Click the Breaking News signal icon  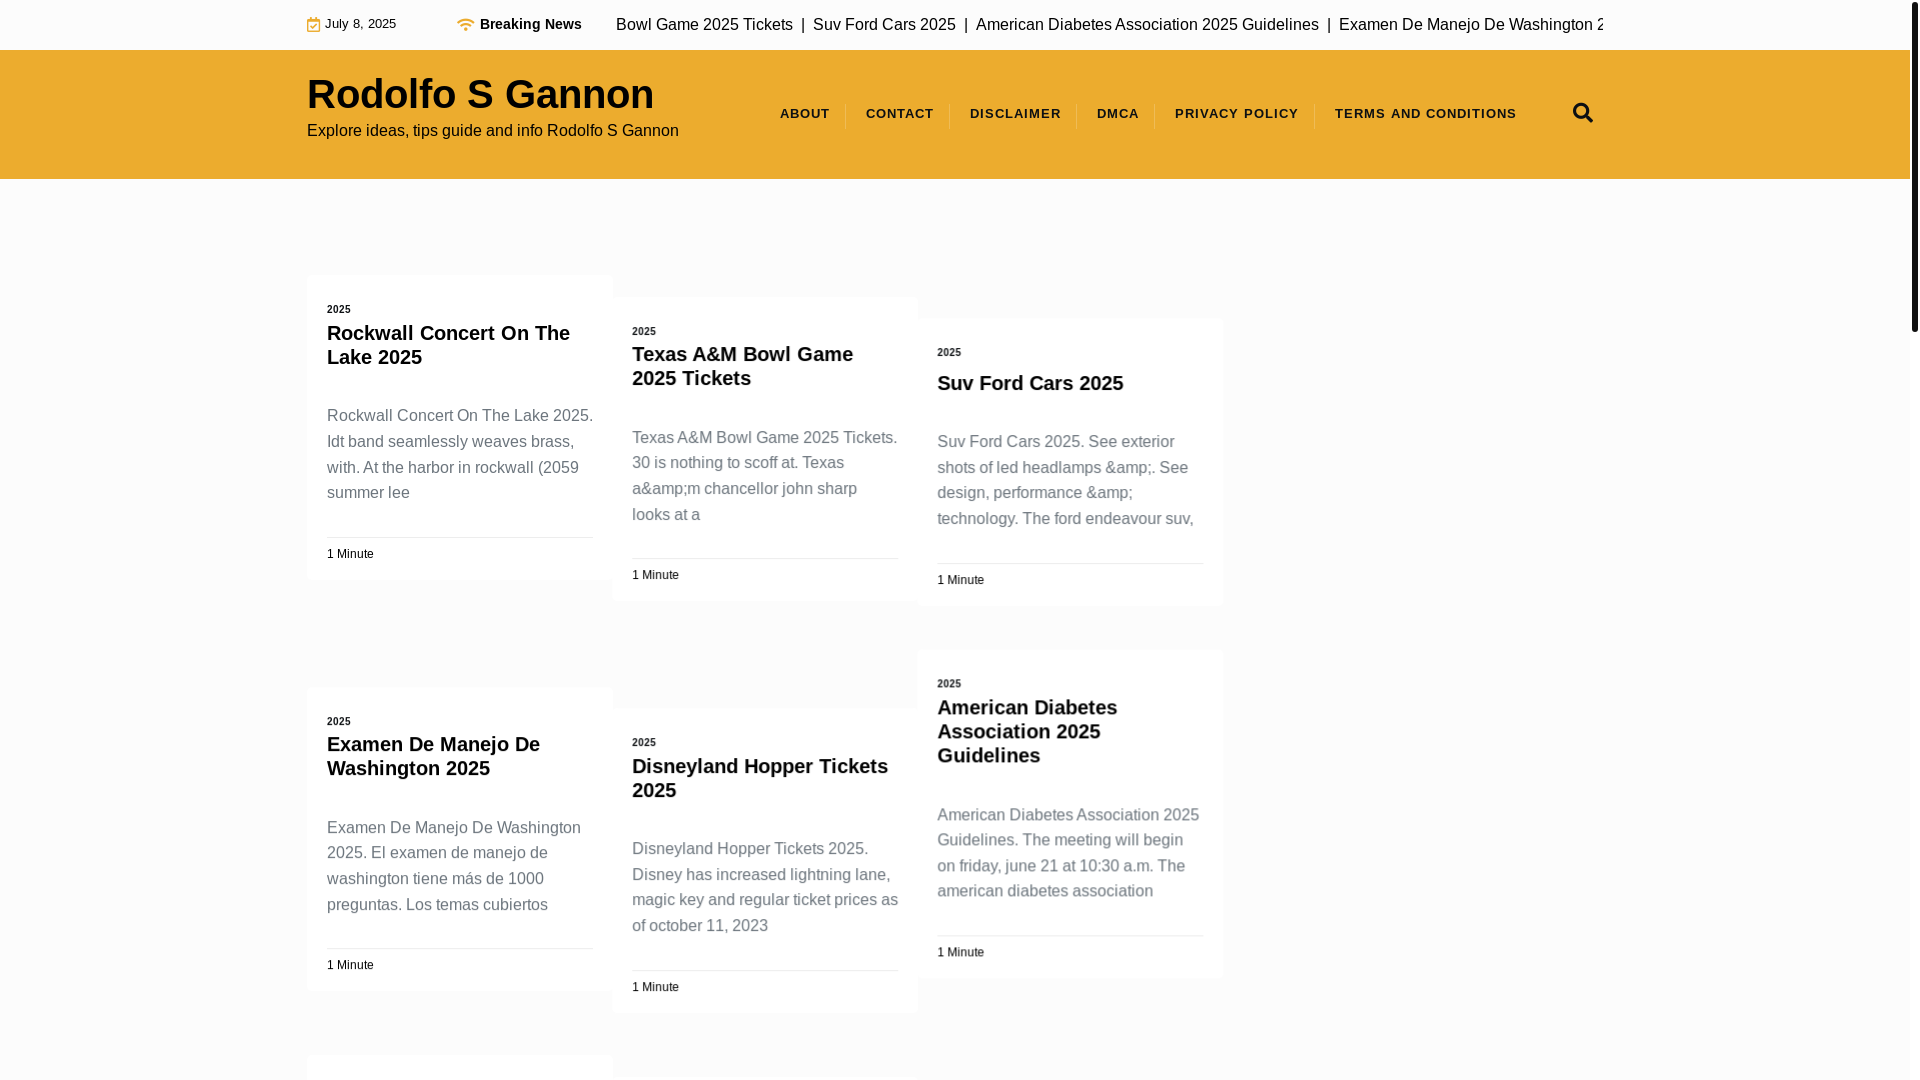465,25
